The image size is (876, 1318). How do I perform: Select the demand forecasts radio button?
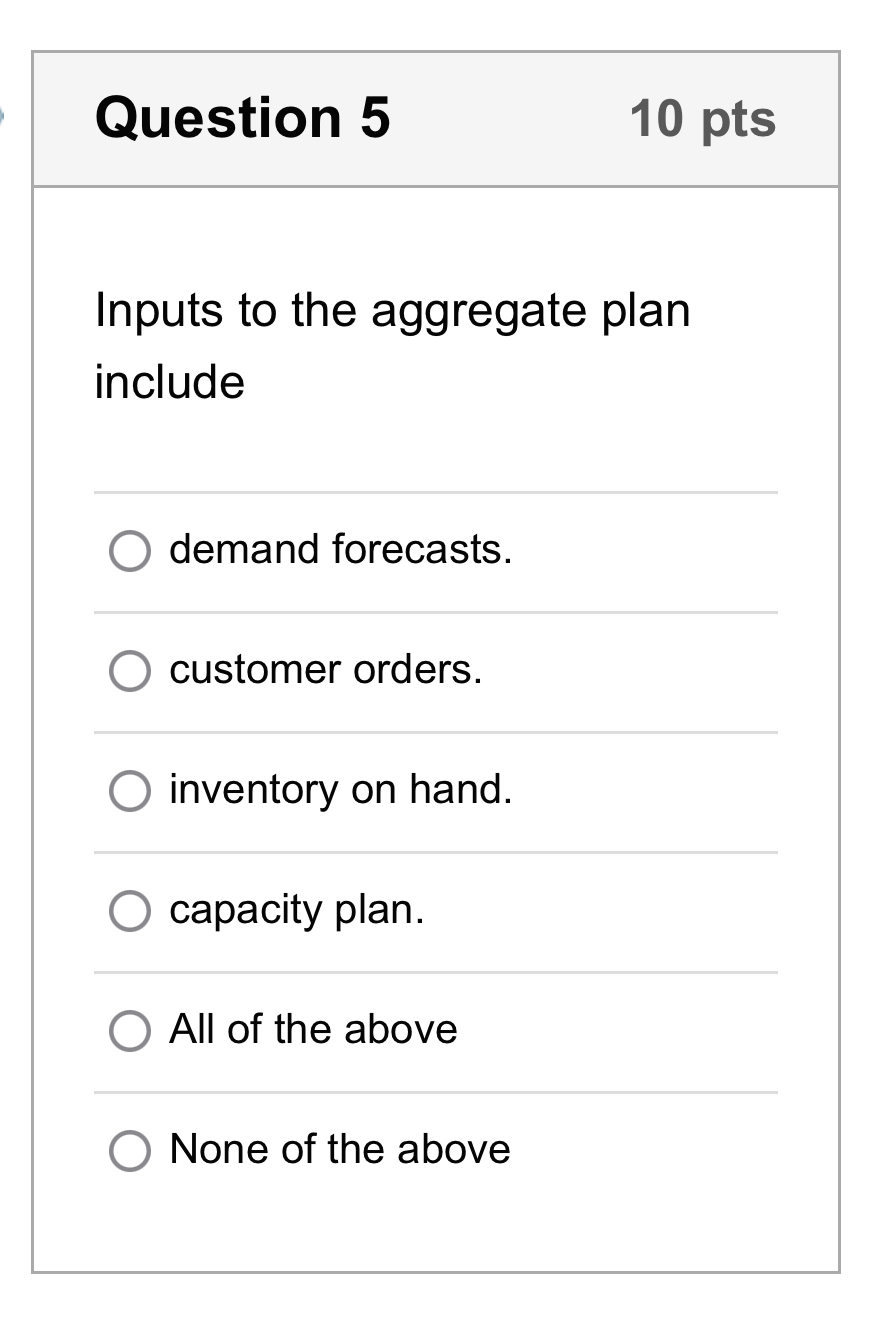point(129,550)
